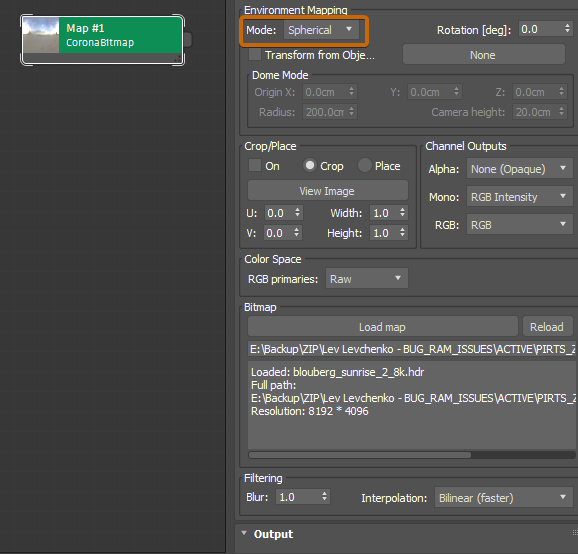Enable the Transform from Object checkbox

pos(255,55)
